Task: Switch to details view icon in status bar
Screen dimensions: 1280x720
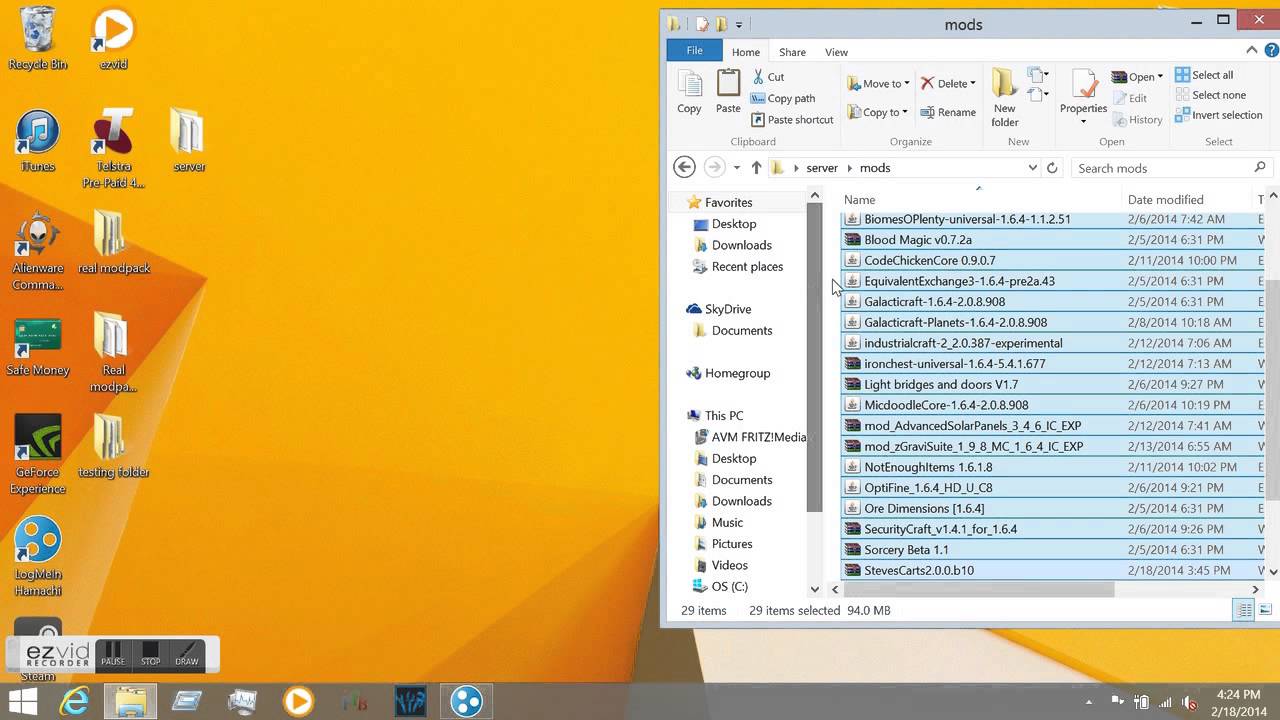Action: (x=1245, y=610)
